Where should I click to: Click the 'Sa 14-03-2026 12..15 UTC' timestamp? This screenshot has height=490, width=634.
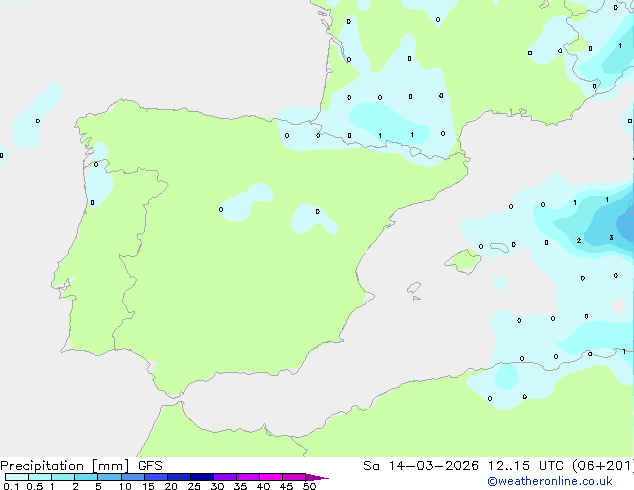tap(463, 466)
